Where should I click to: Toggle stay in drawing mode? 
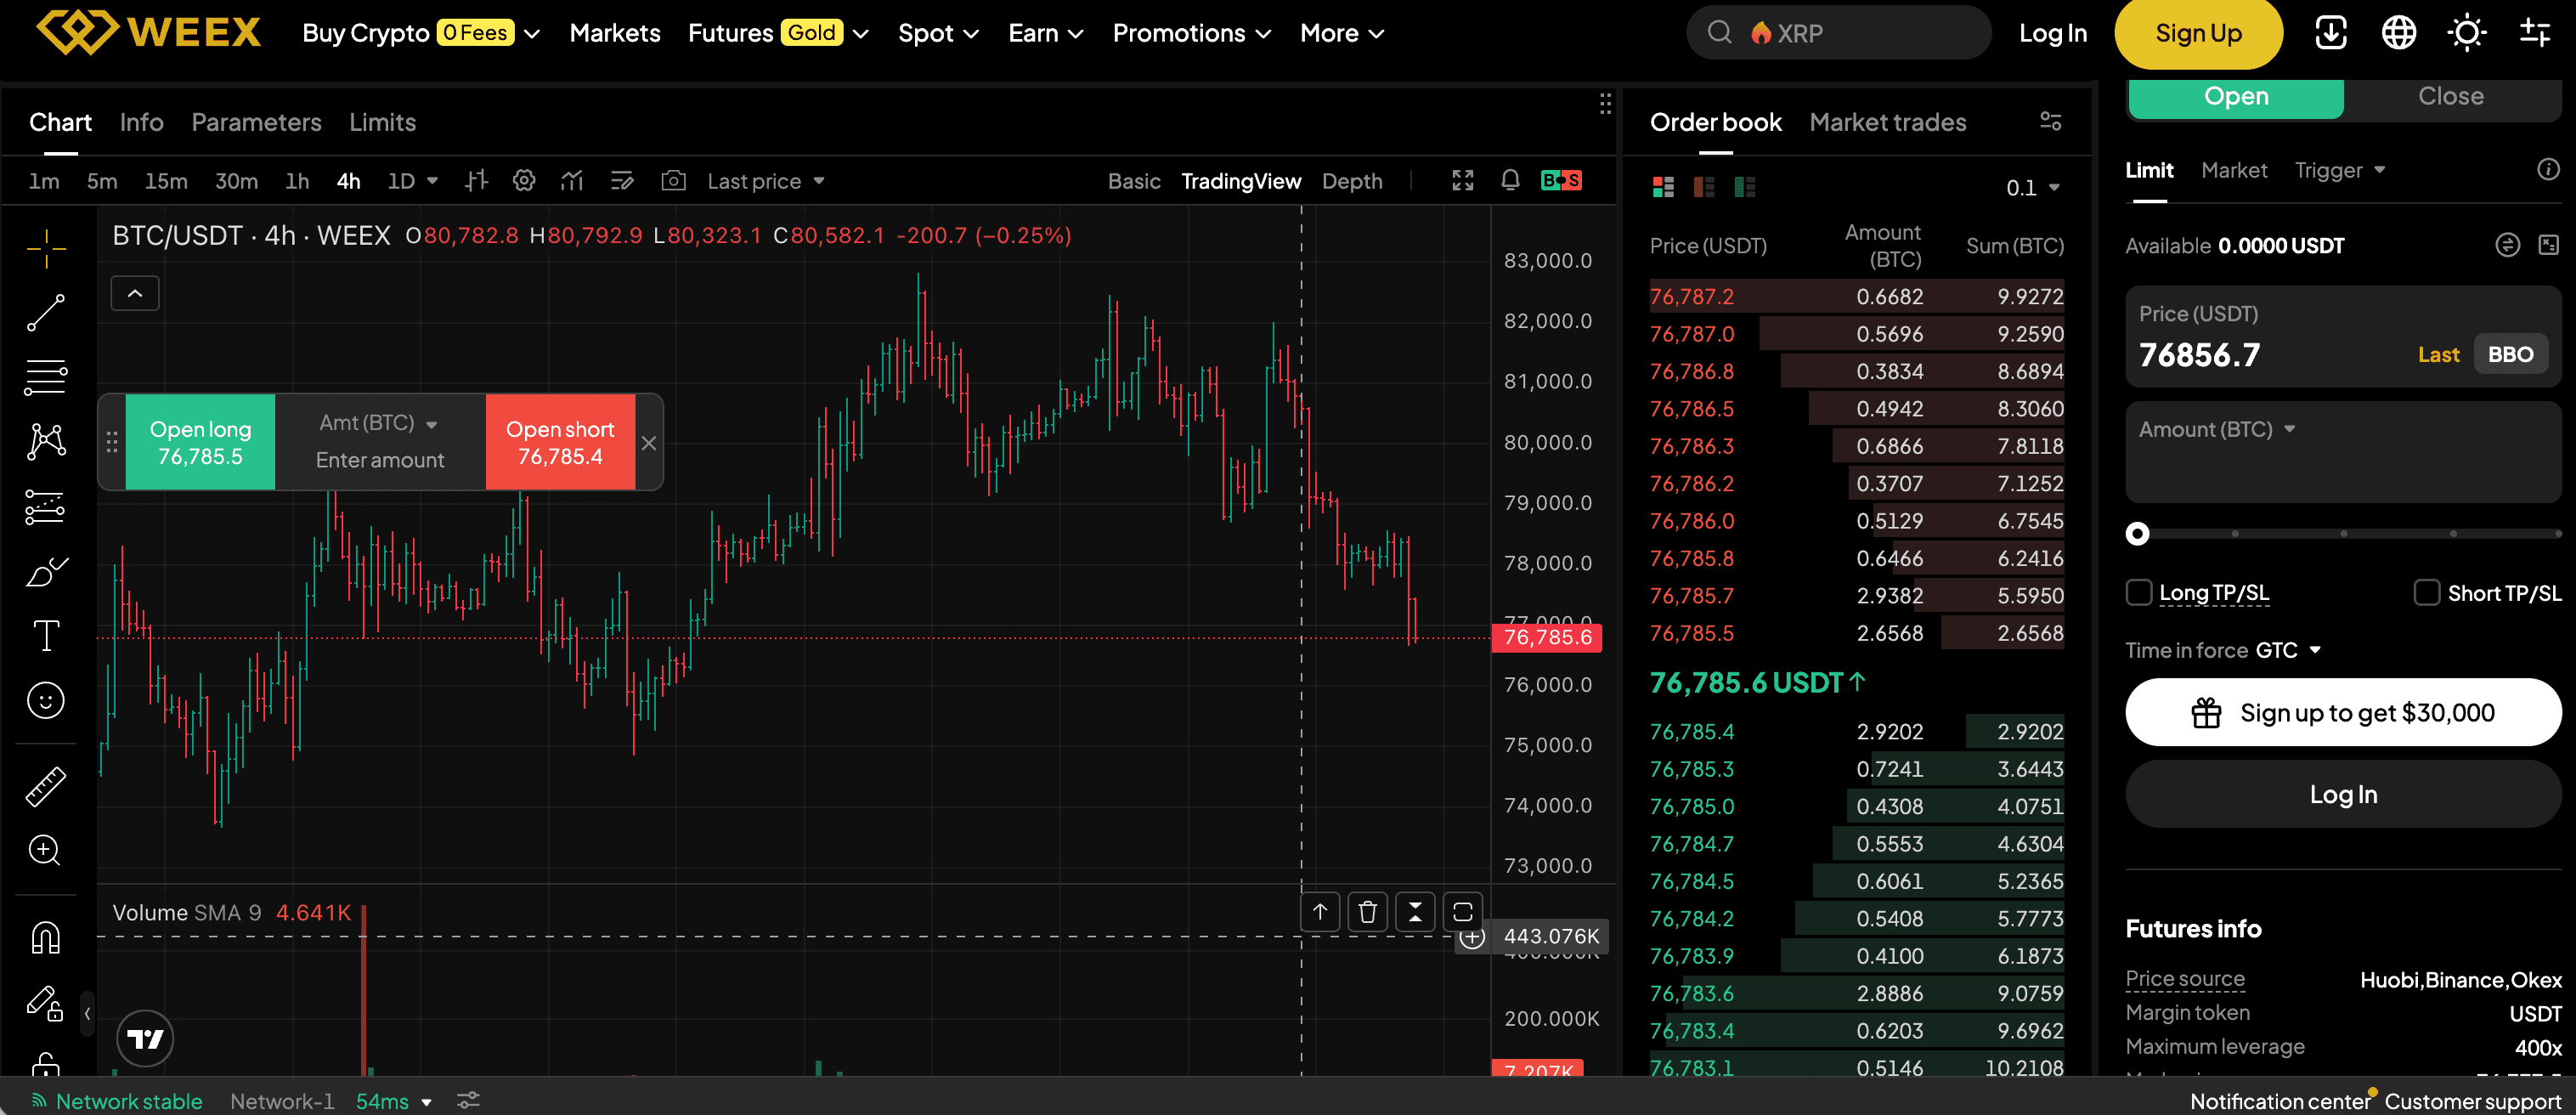point(46,1003)
